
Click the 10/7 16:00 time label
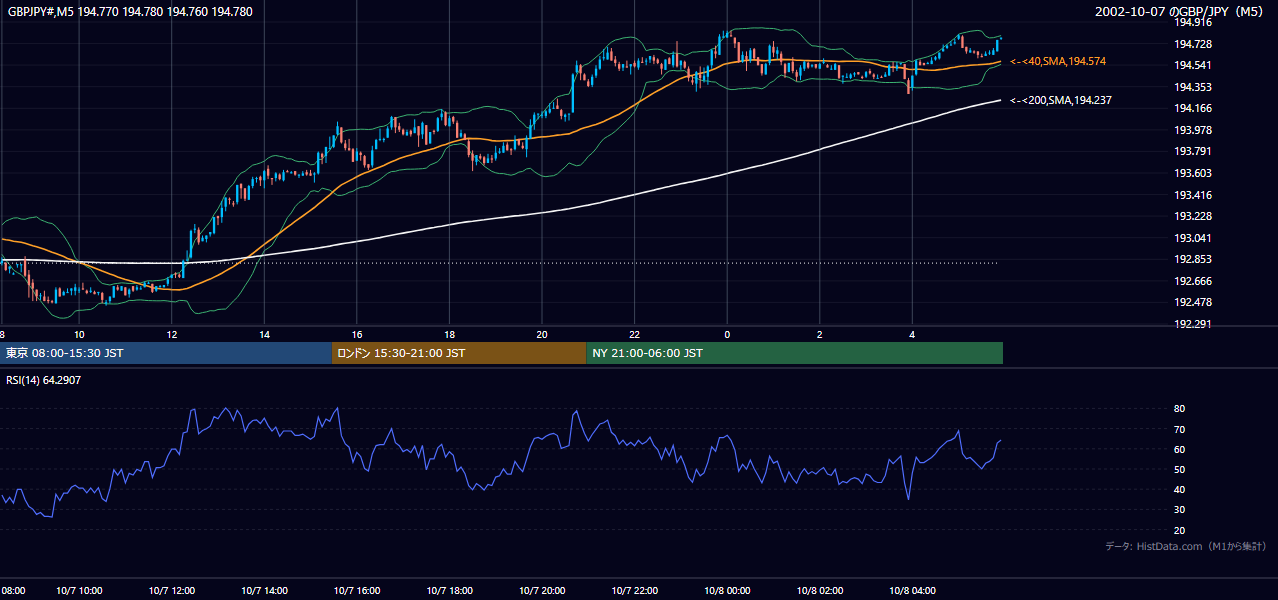[x=357, y=590]
